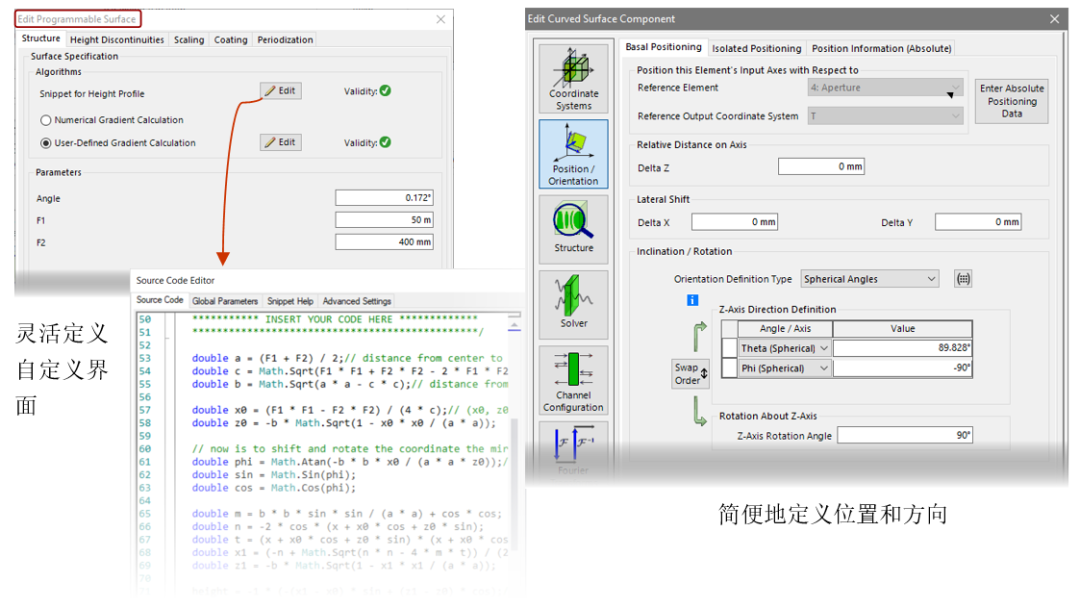Click the Delta Y input field
The image size is (1080, 608).
pos(978,222)
